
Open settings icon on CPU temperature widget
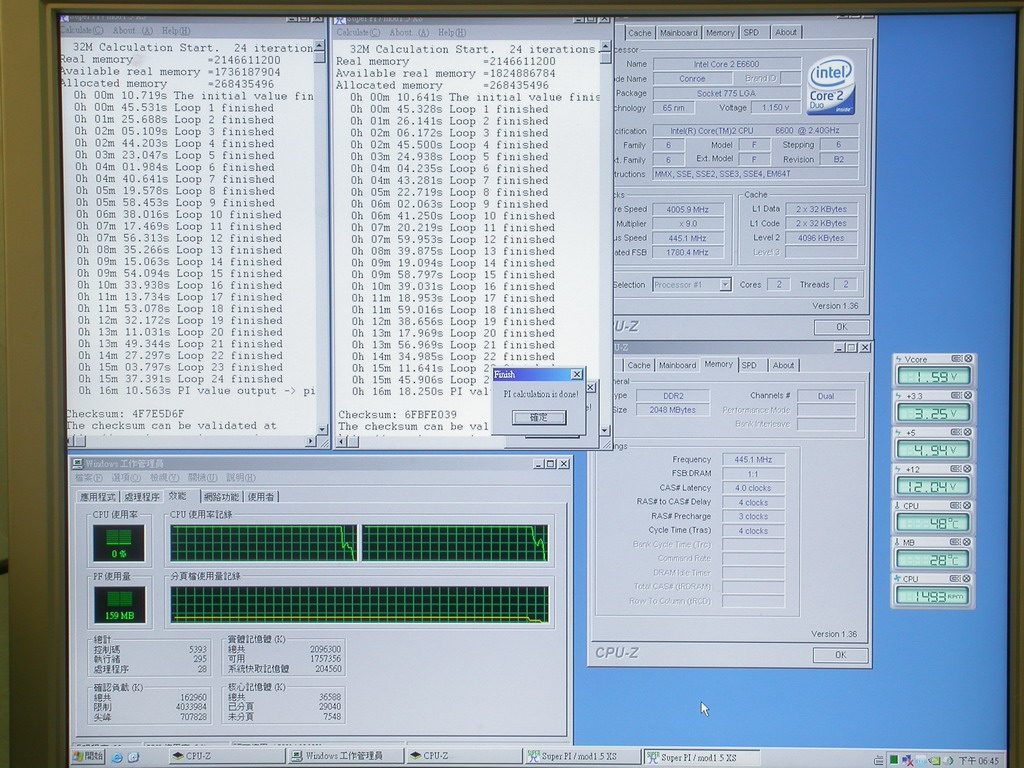tap(956, 506)
